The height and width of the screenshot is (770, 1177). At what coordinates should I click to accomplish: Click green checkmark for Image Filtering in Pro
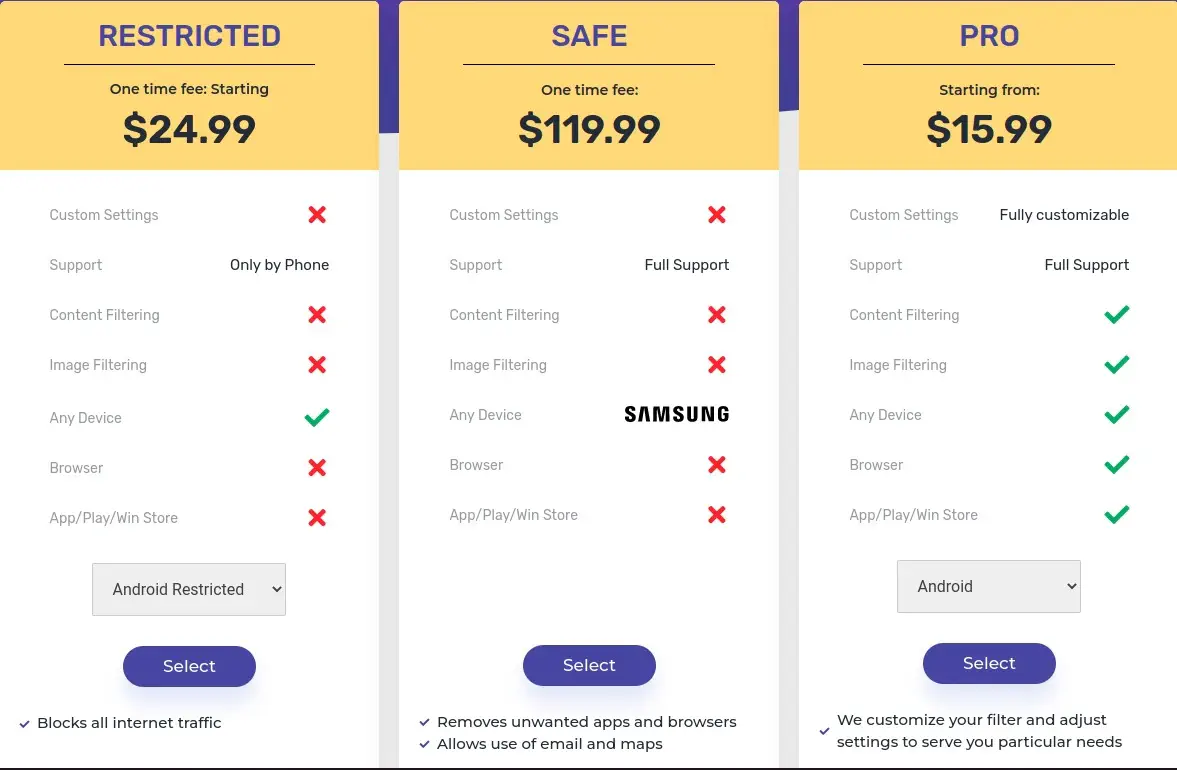click(x=1116, y=364)
